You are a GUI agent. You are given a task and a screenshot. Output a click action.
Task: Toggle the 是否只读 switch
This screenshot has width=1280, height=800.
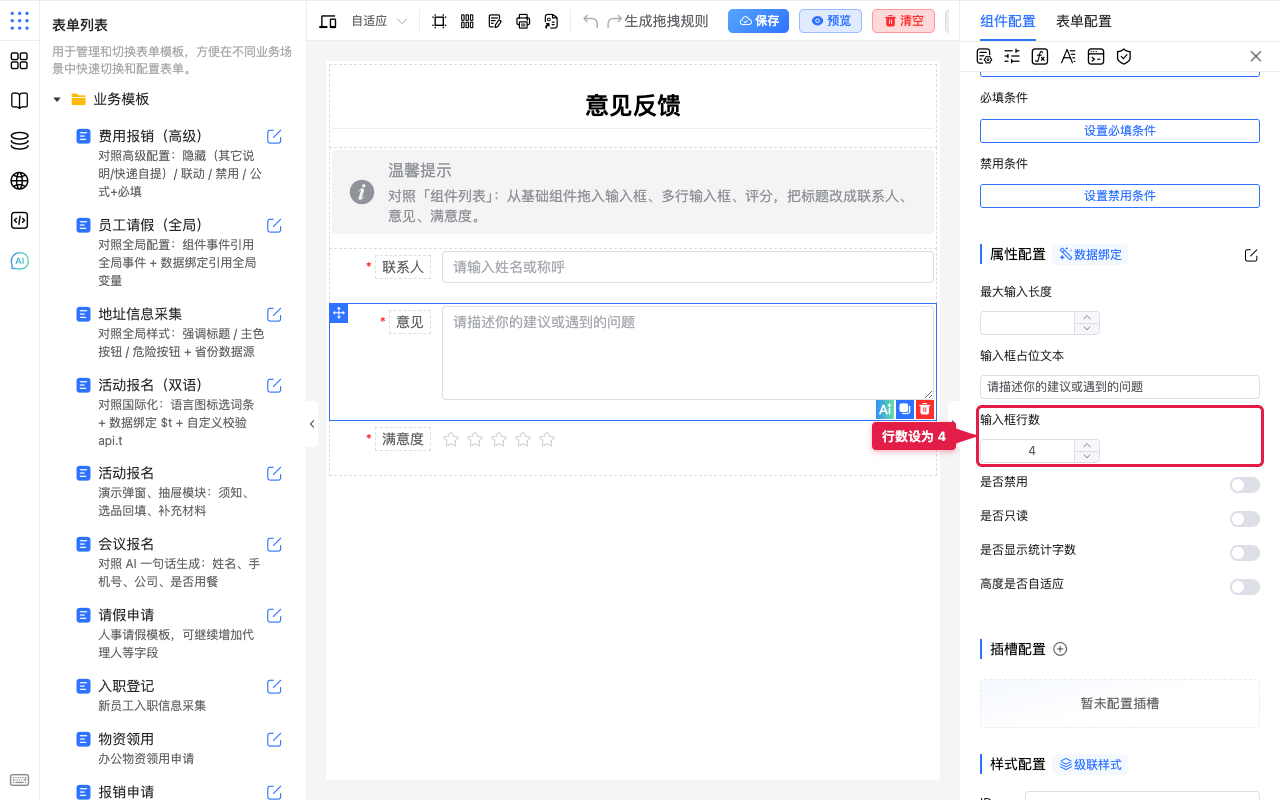[x=1245, y=519]
